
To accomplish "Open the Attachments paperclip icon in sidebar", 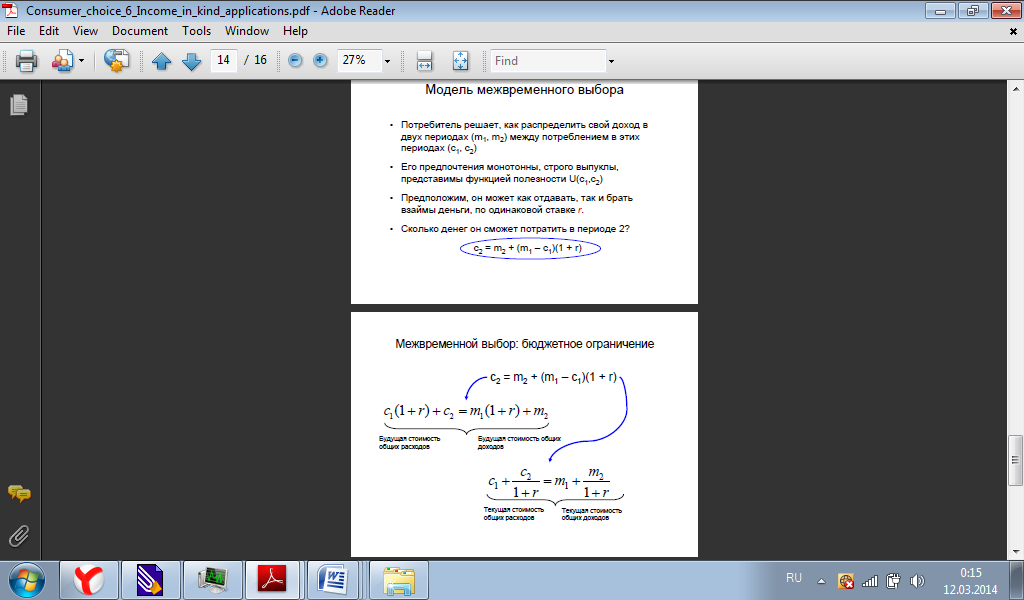I will [x=19, y=536].
